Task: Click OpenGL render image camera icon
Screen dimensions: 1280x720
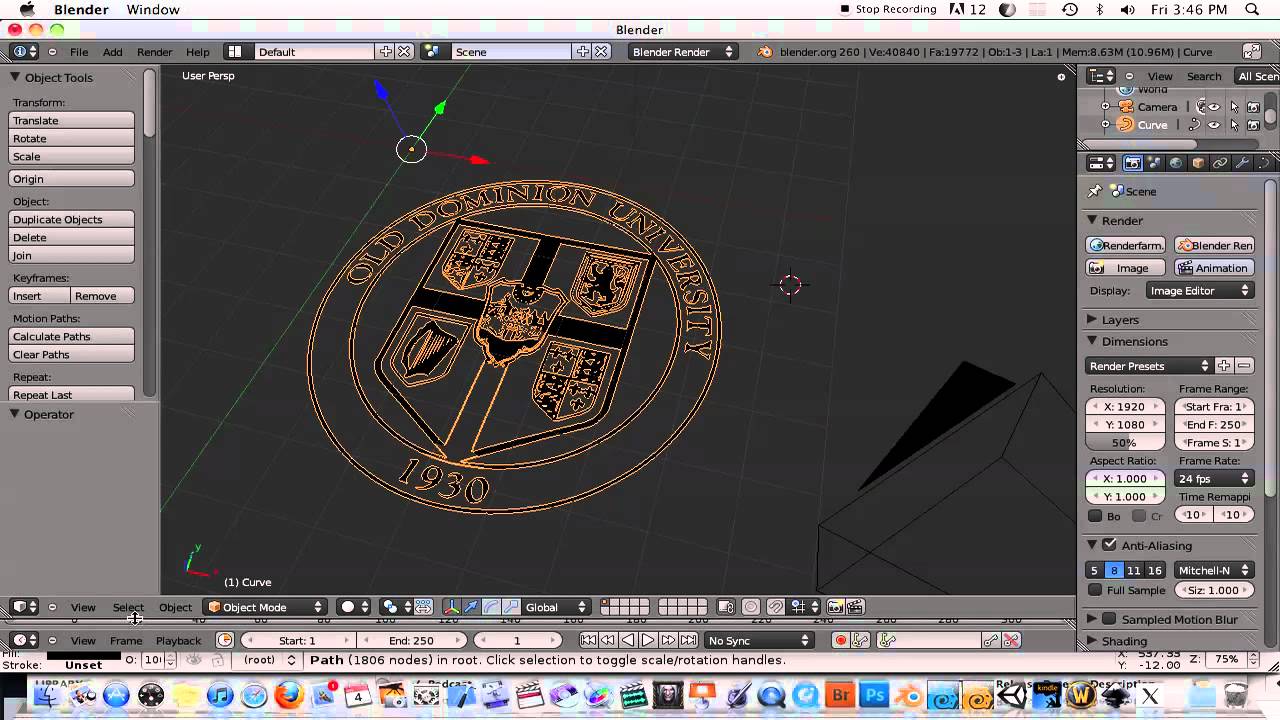Action: 836,607
